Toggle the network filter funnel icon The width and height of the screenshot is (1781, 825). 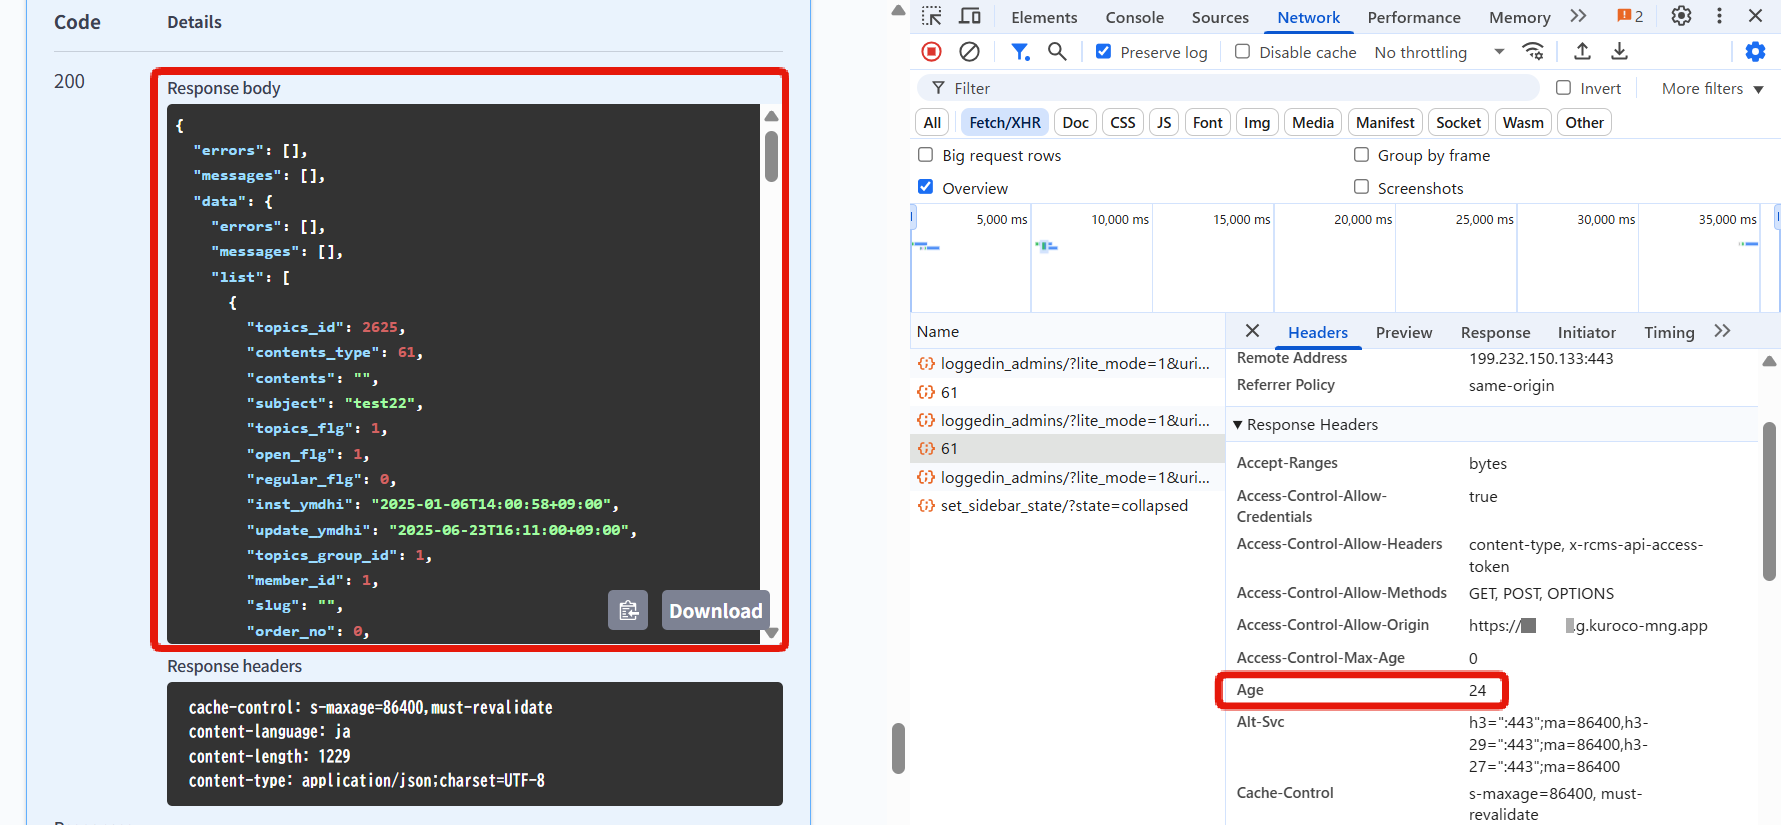1019,52
